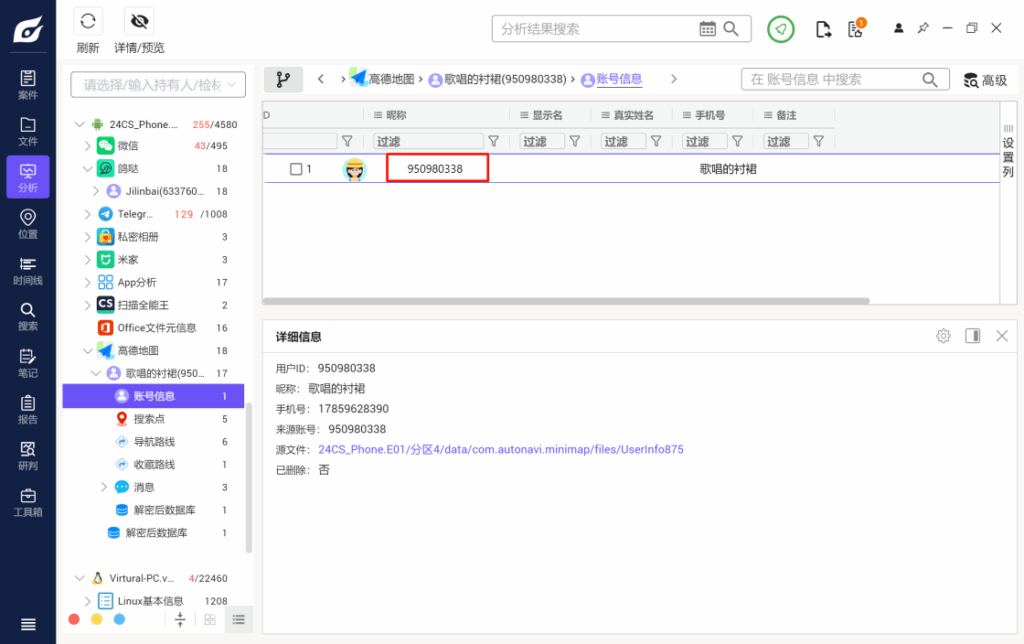Open the 报告 report panel
The width and height of the screenshot is (1024, 644).
click(27, 412)
